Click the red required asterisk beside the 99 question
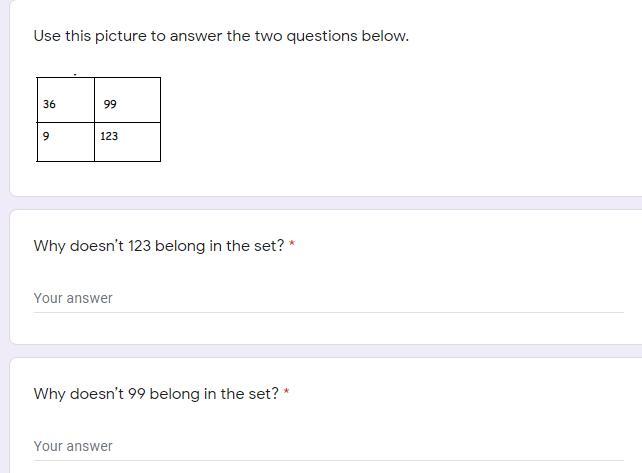Viewport: 642px width, 473px height. pos(286,394)
